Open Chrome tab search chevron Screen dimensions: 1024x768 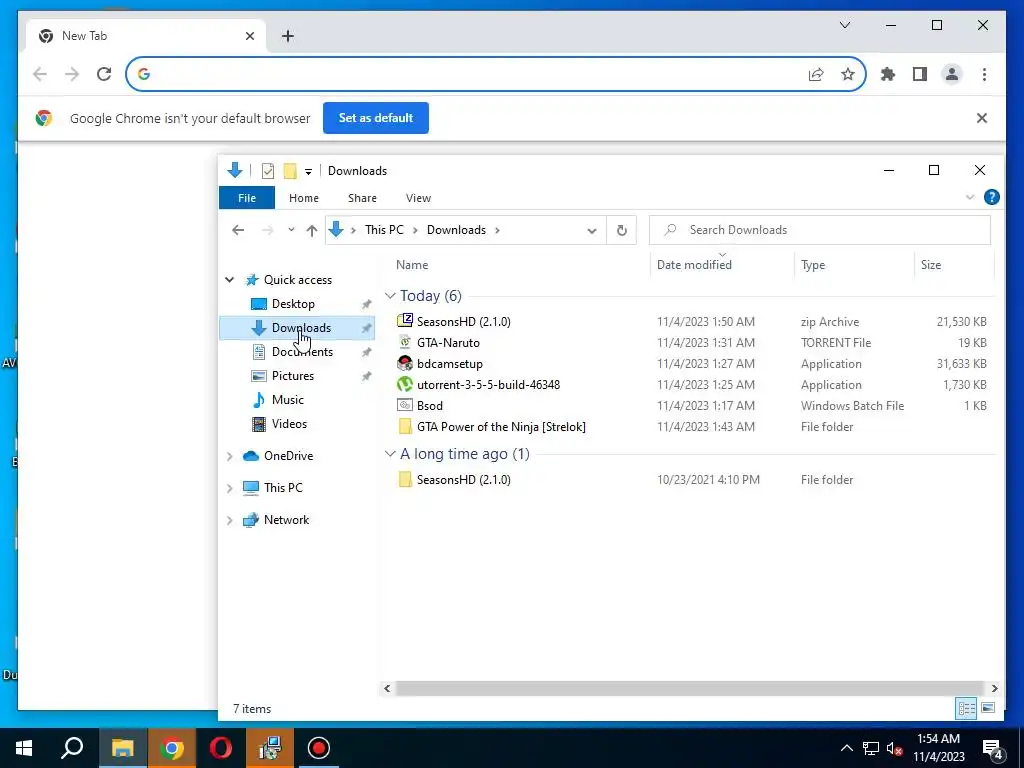pyautogui.click(x=844, y=25)
